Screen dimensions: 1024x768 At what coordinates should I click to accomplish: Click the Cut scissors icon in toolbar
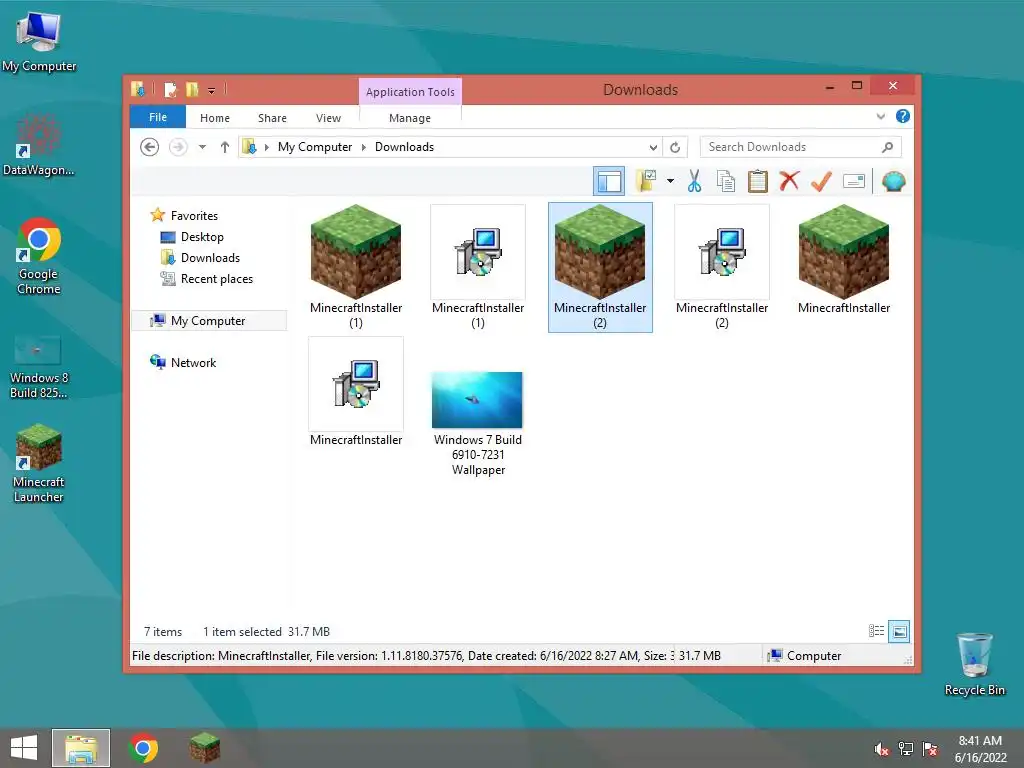tap(694, 181)
